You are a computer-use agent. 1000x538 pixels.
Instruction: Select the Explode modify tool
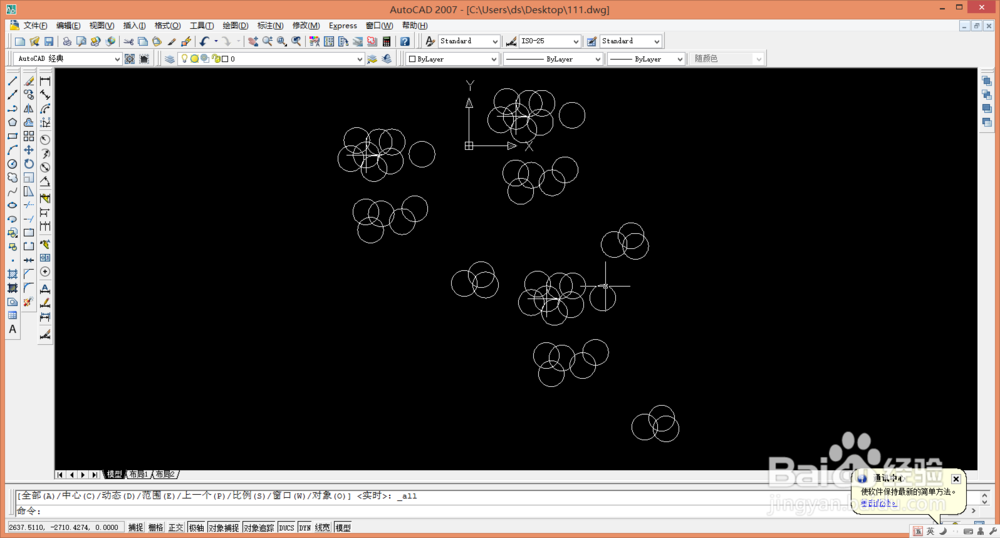pyautogui.click(x=29, y=302)
